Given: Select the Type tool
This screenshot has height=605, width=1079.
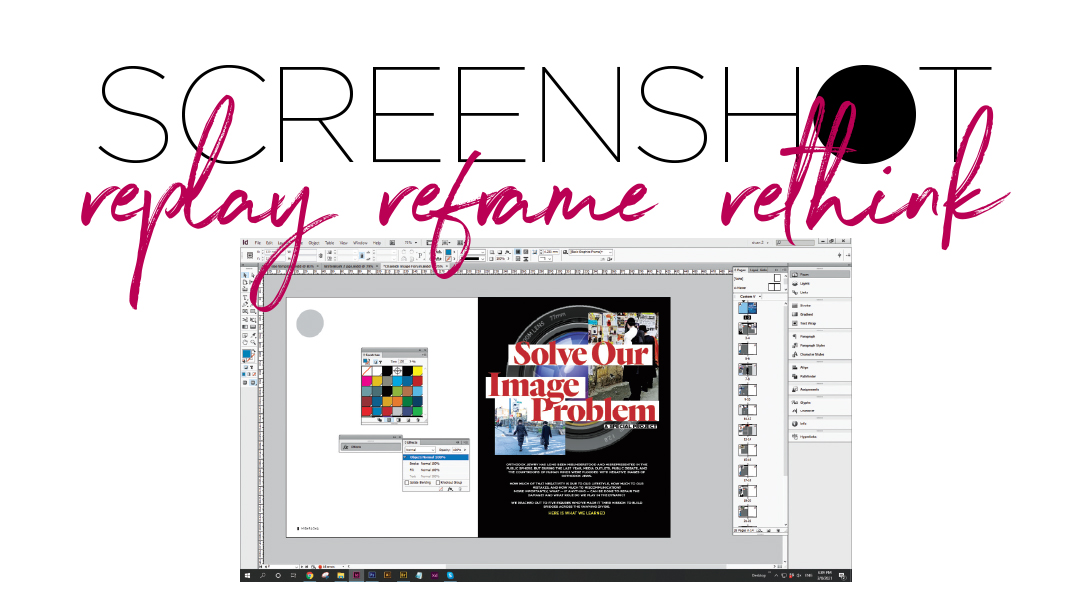Looking at the screenshot, I should [x=245, y=298].
